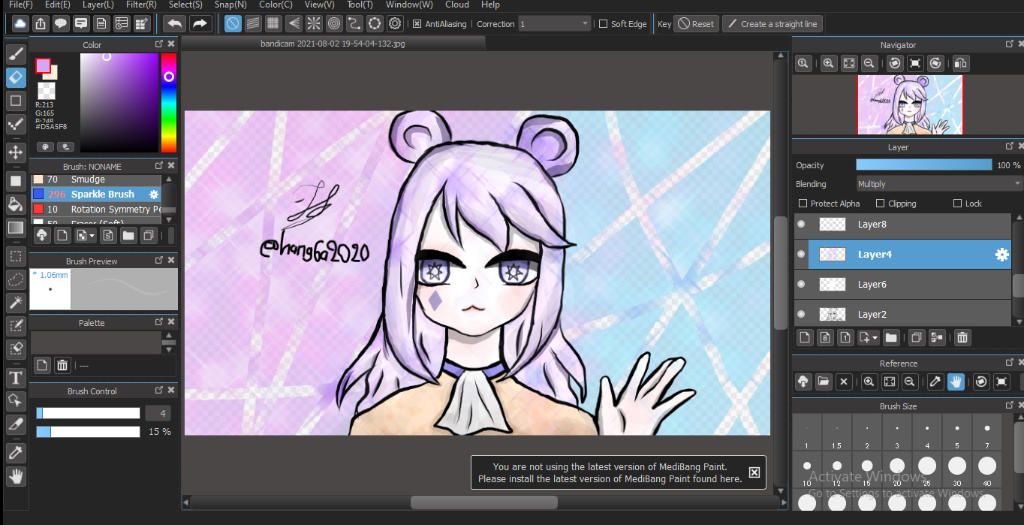Select the Eraser tool in left toolbar
The image size is (1024, 525).
coord(16,77)
